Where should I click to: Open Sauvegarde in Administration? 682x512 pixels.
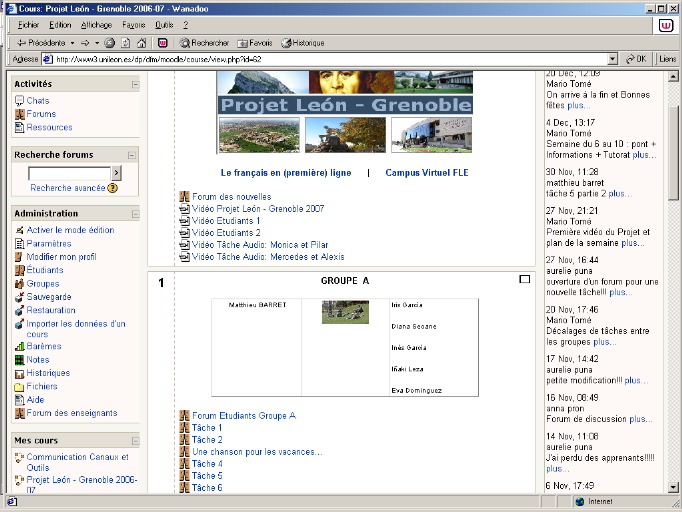click(x=48, y=297)
